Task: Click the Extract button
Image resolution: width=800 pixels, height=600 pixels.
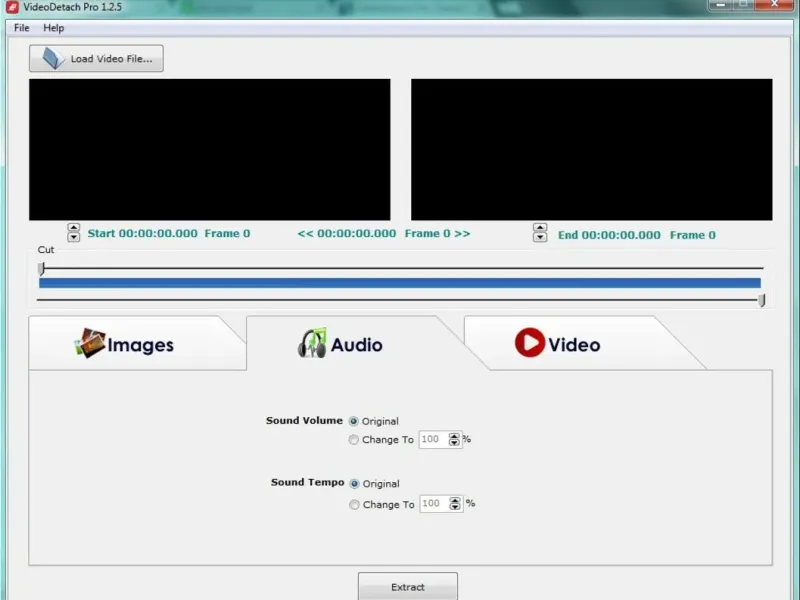Action: coord(408,587)
